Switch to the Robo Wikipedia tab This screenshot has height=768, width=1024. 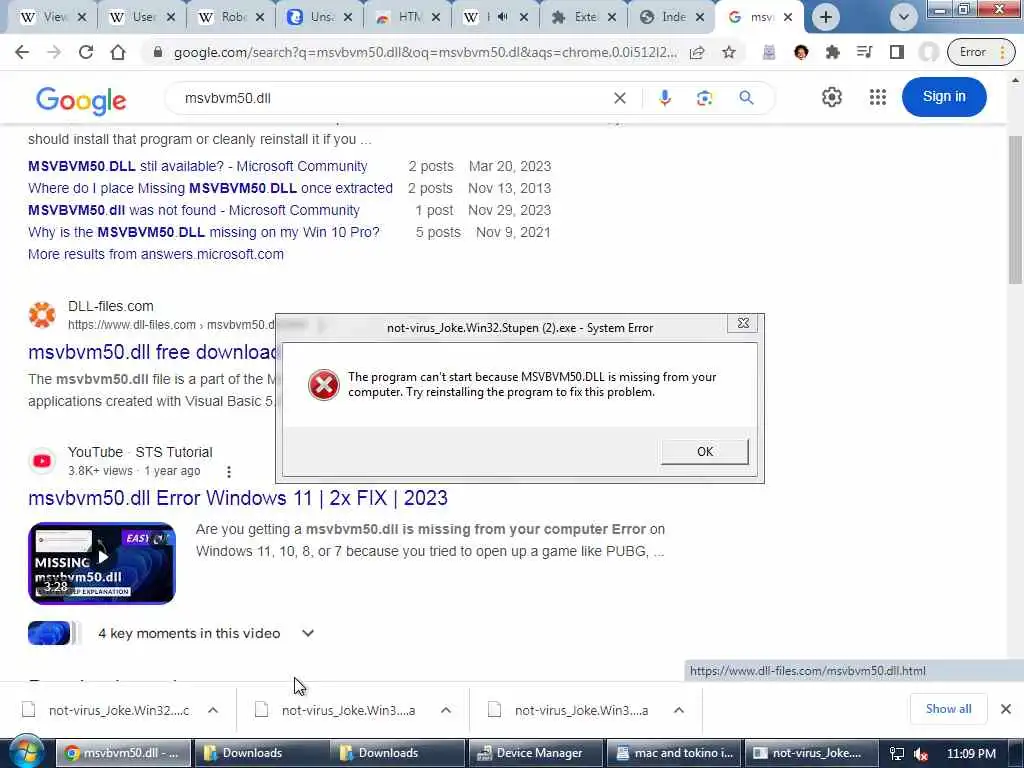coord(231,17)
